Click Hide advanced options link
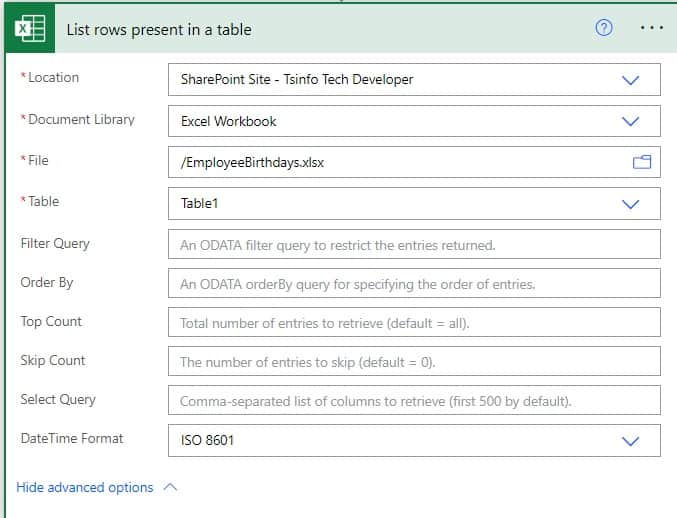The height and width of the screenshot is (518, 677). pos(85,487)
